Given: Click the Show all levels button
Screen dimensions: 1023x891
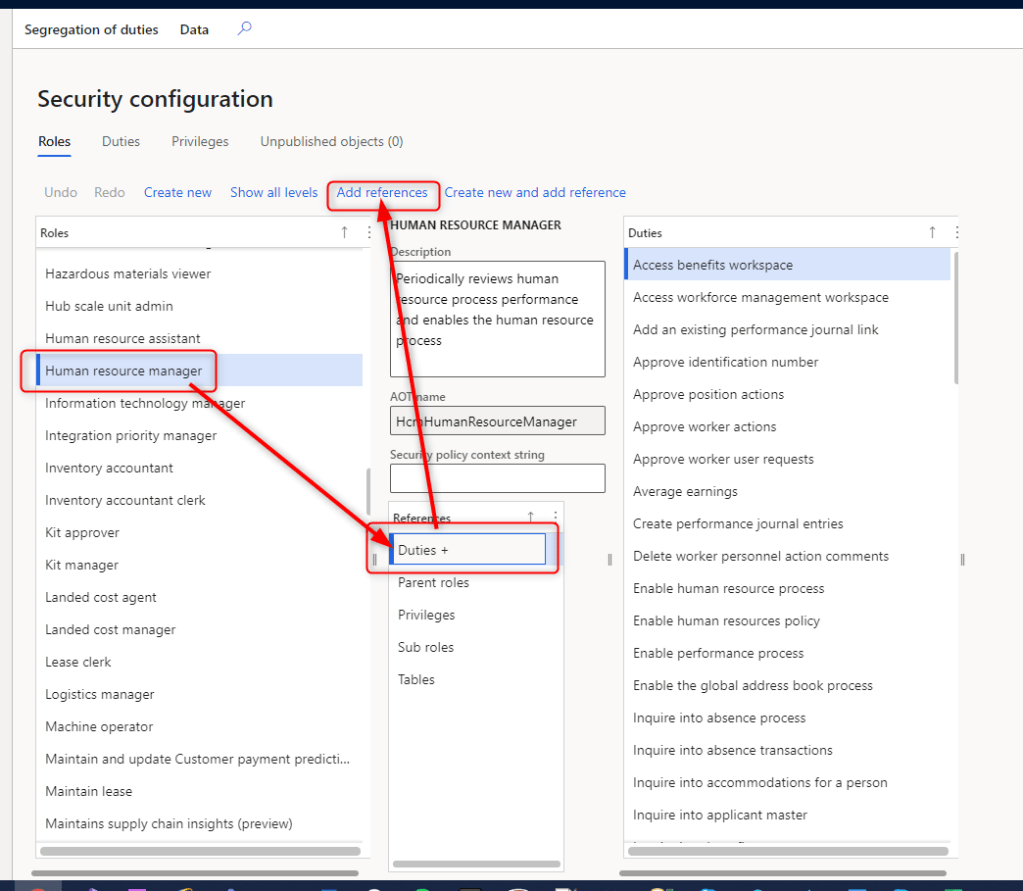Looking at the screenshot, I should tap(274, 192).
